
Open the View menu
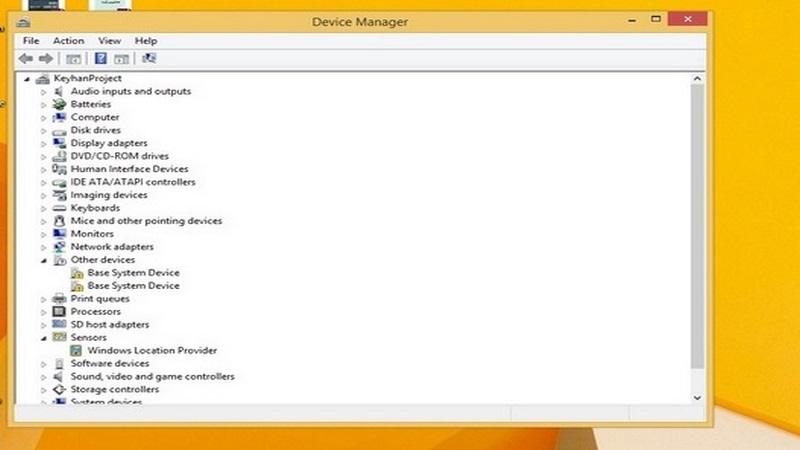pos(109,41)
